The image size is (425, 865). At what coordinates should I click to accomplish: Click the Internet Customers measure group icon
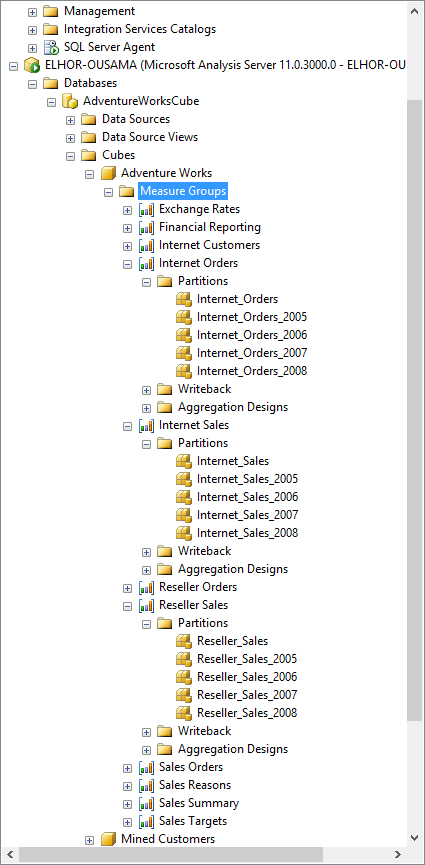click(146, 245)
